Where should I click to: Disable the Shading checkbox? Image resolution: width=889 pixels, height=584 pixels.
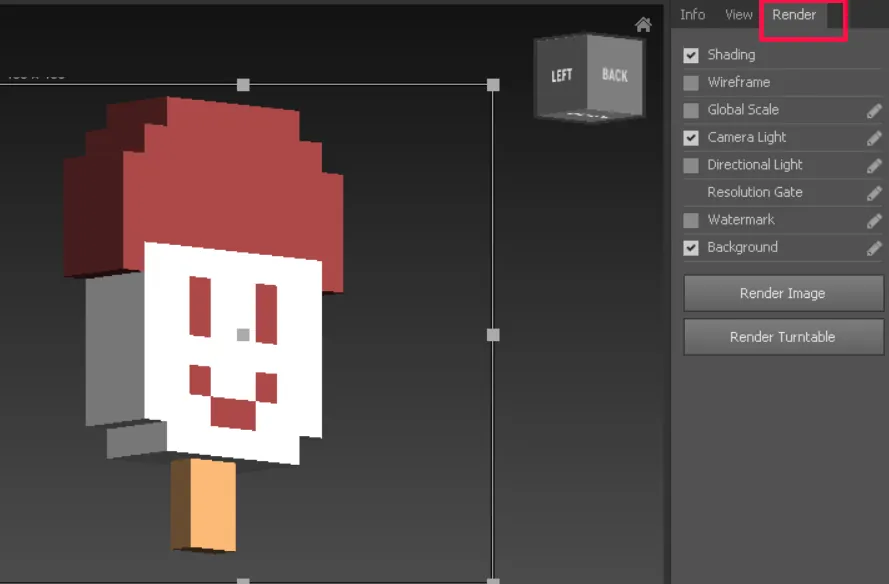(691, 55)
